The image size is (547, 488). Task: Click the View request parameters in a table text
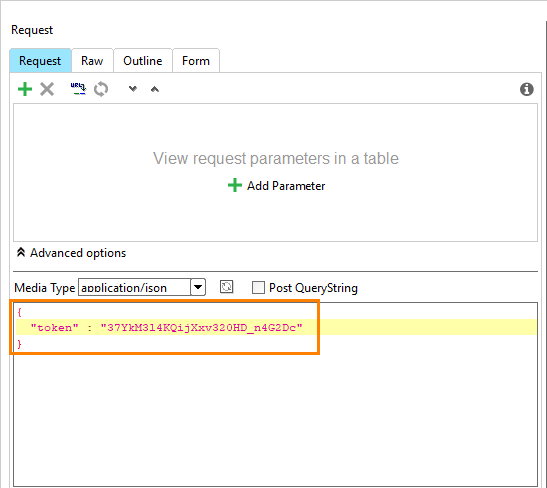click(276, 158)
